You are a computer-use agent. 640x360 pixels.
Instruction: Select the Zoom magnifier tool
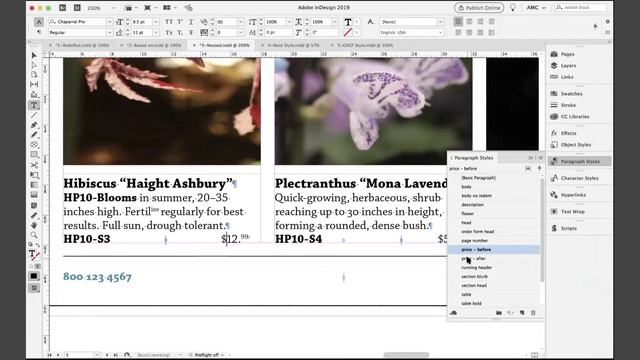tap(34, 235)
